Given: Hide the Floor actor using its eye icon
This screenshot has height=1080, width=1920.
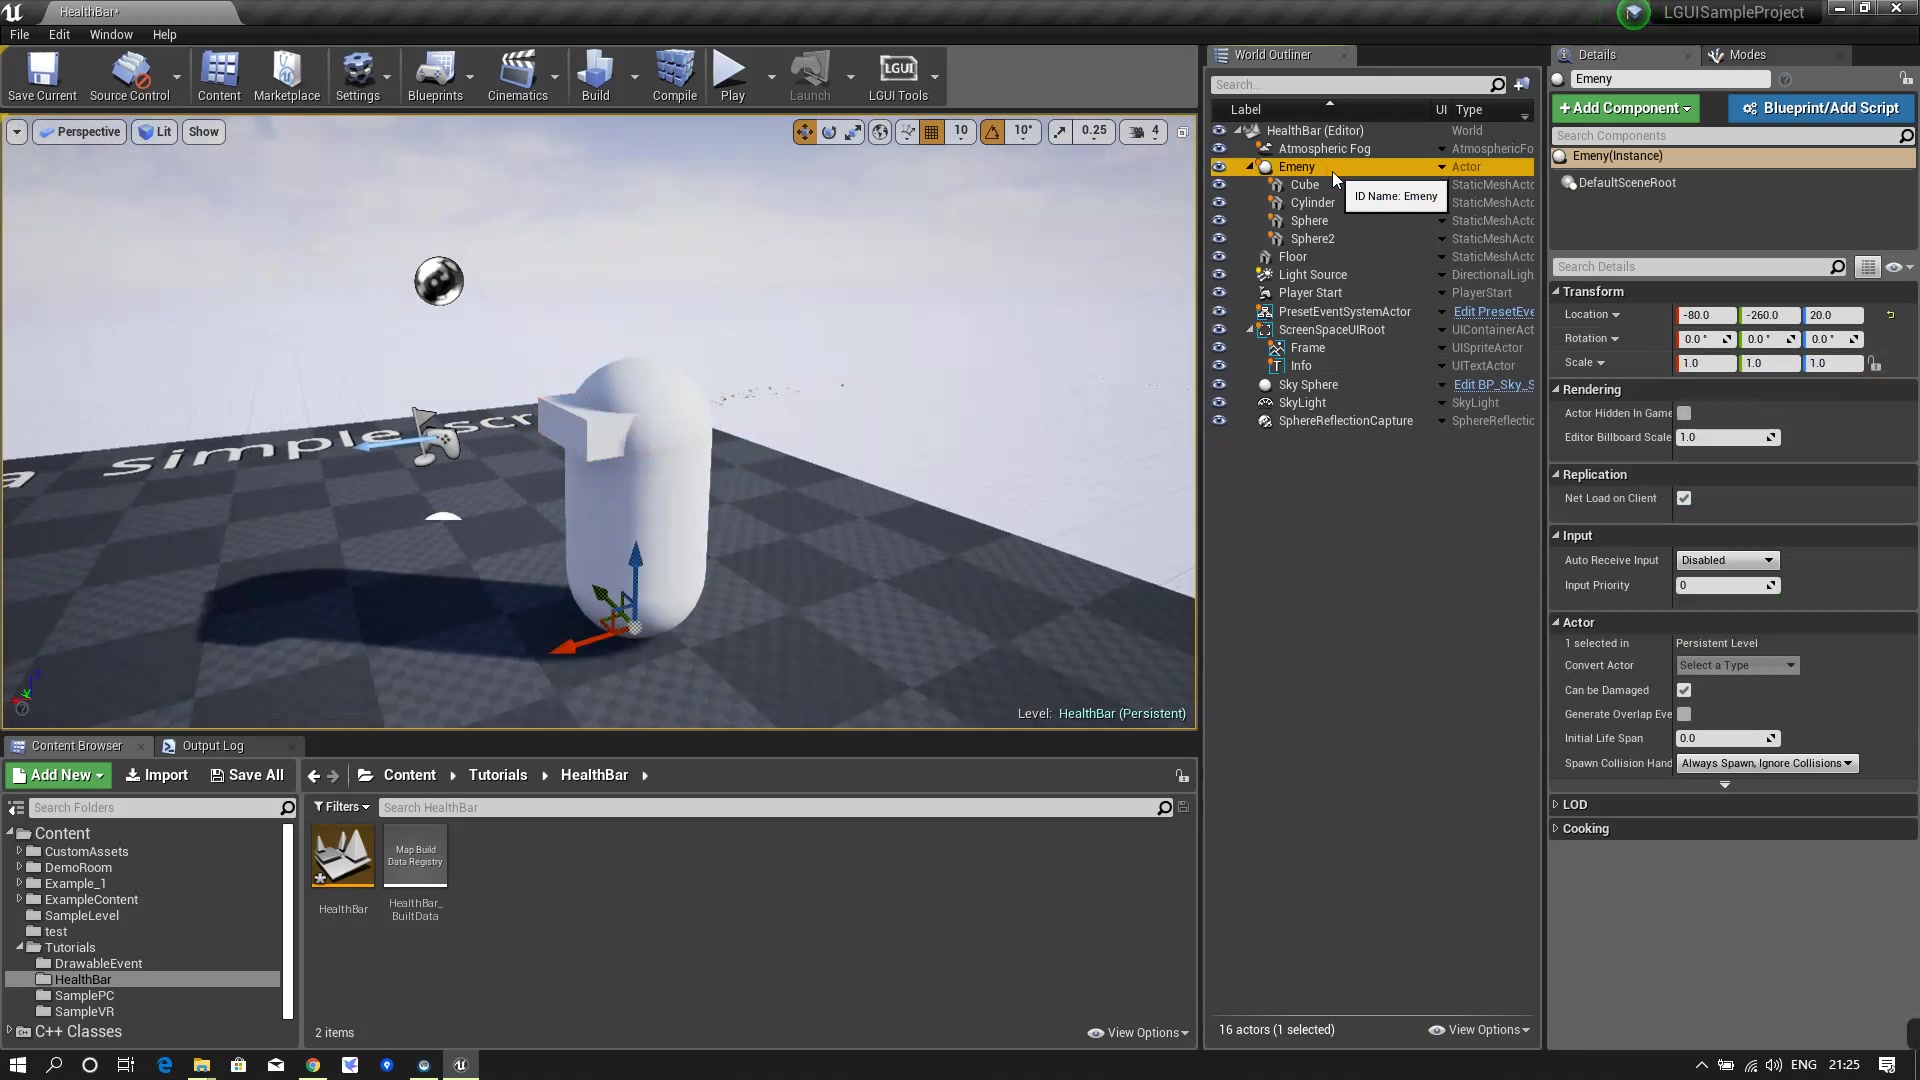Looking at the screenshot, I should [x=1218, y=257].
